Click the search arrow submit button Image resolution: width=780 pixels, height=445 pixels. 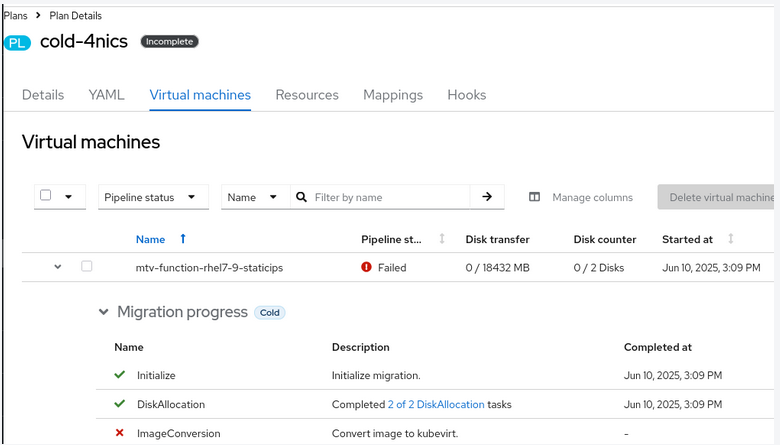[x=487, y=197]
